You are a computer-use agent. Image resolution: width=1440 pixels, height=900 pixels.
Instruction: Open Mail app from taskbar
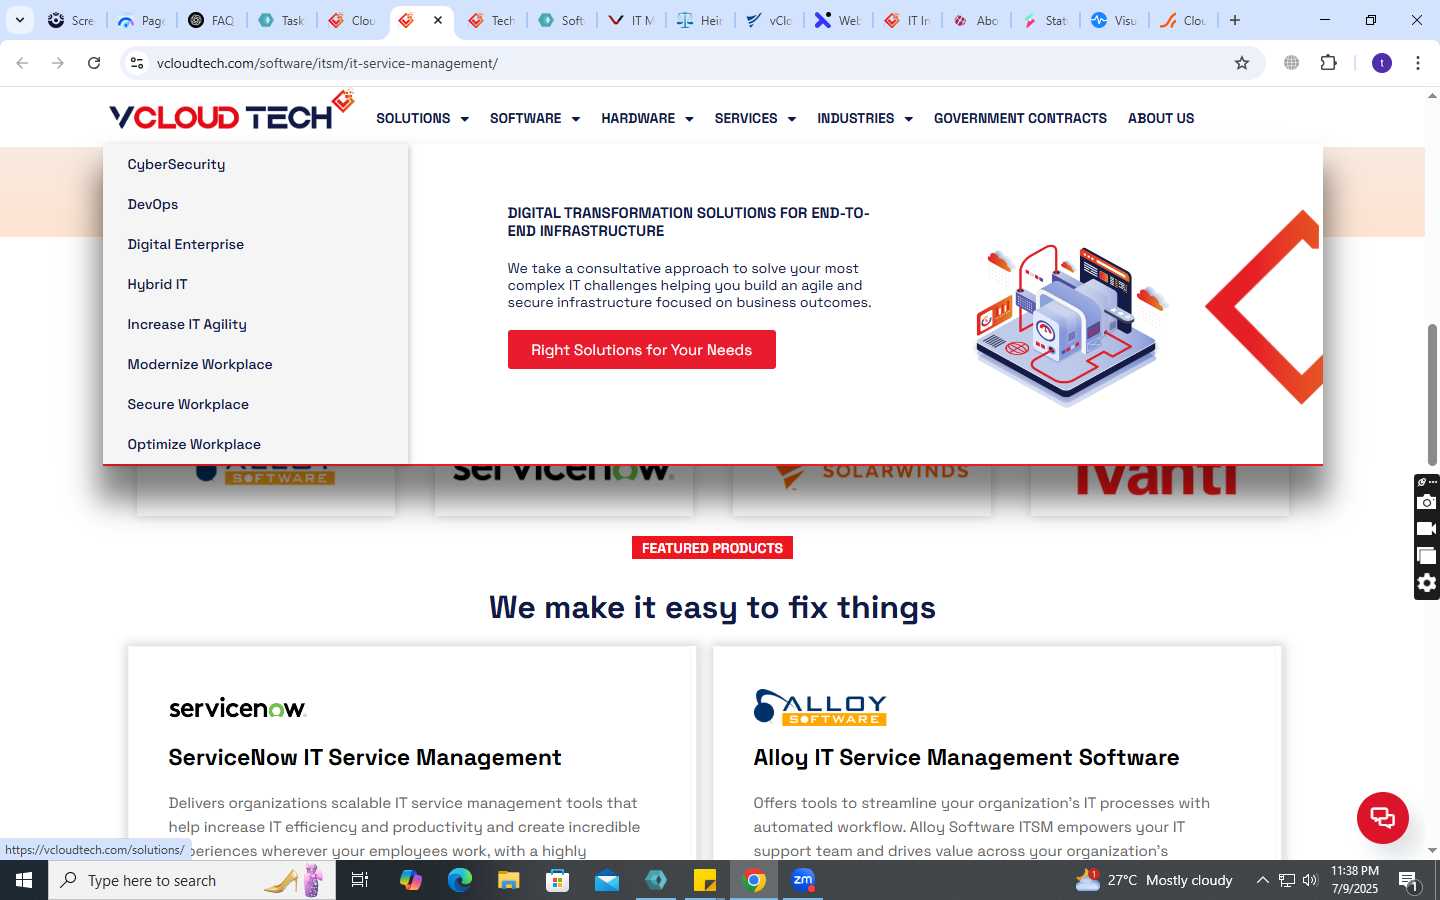click(607, 880)
